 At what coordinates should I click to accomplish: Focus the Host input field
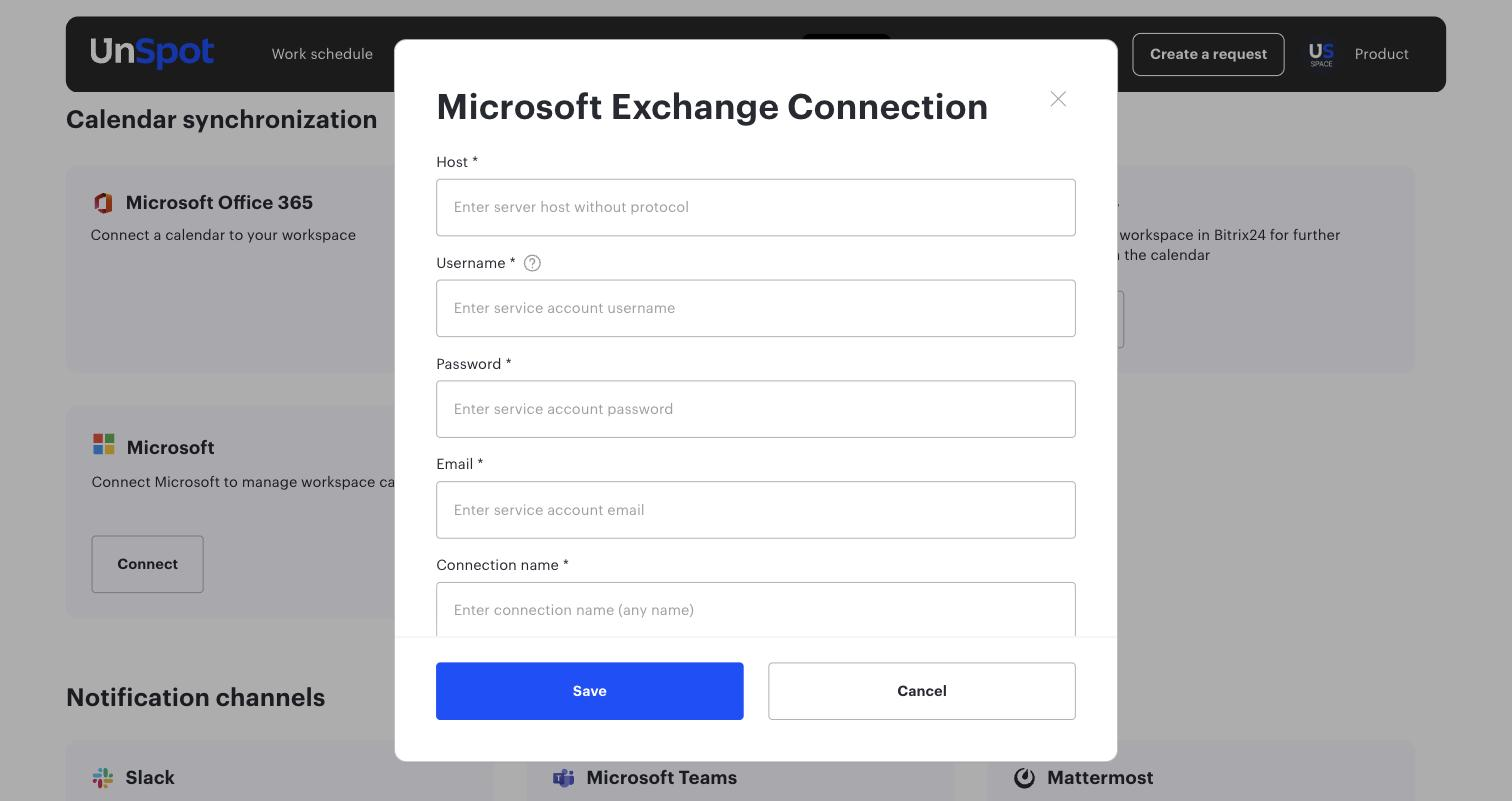756,208
